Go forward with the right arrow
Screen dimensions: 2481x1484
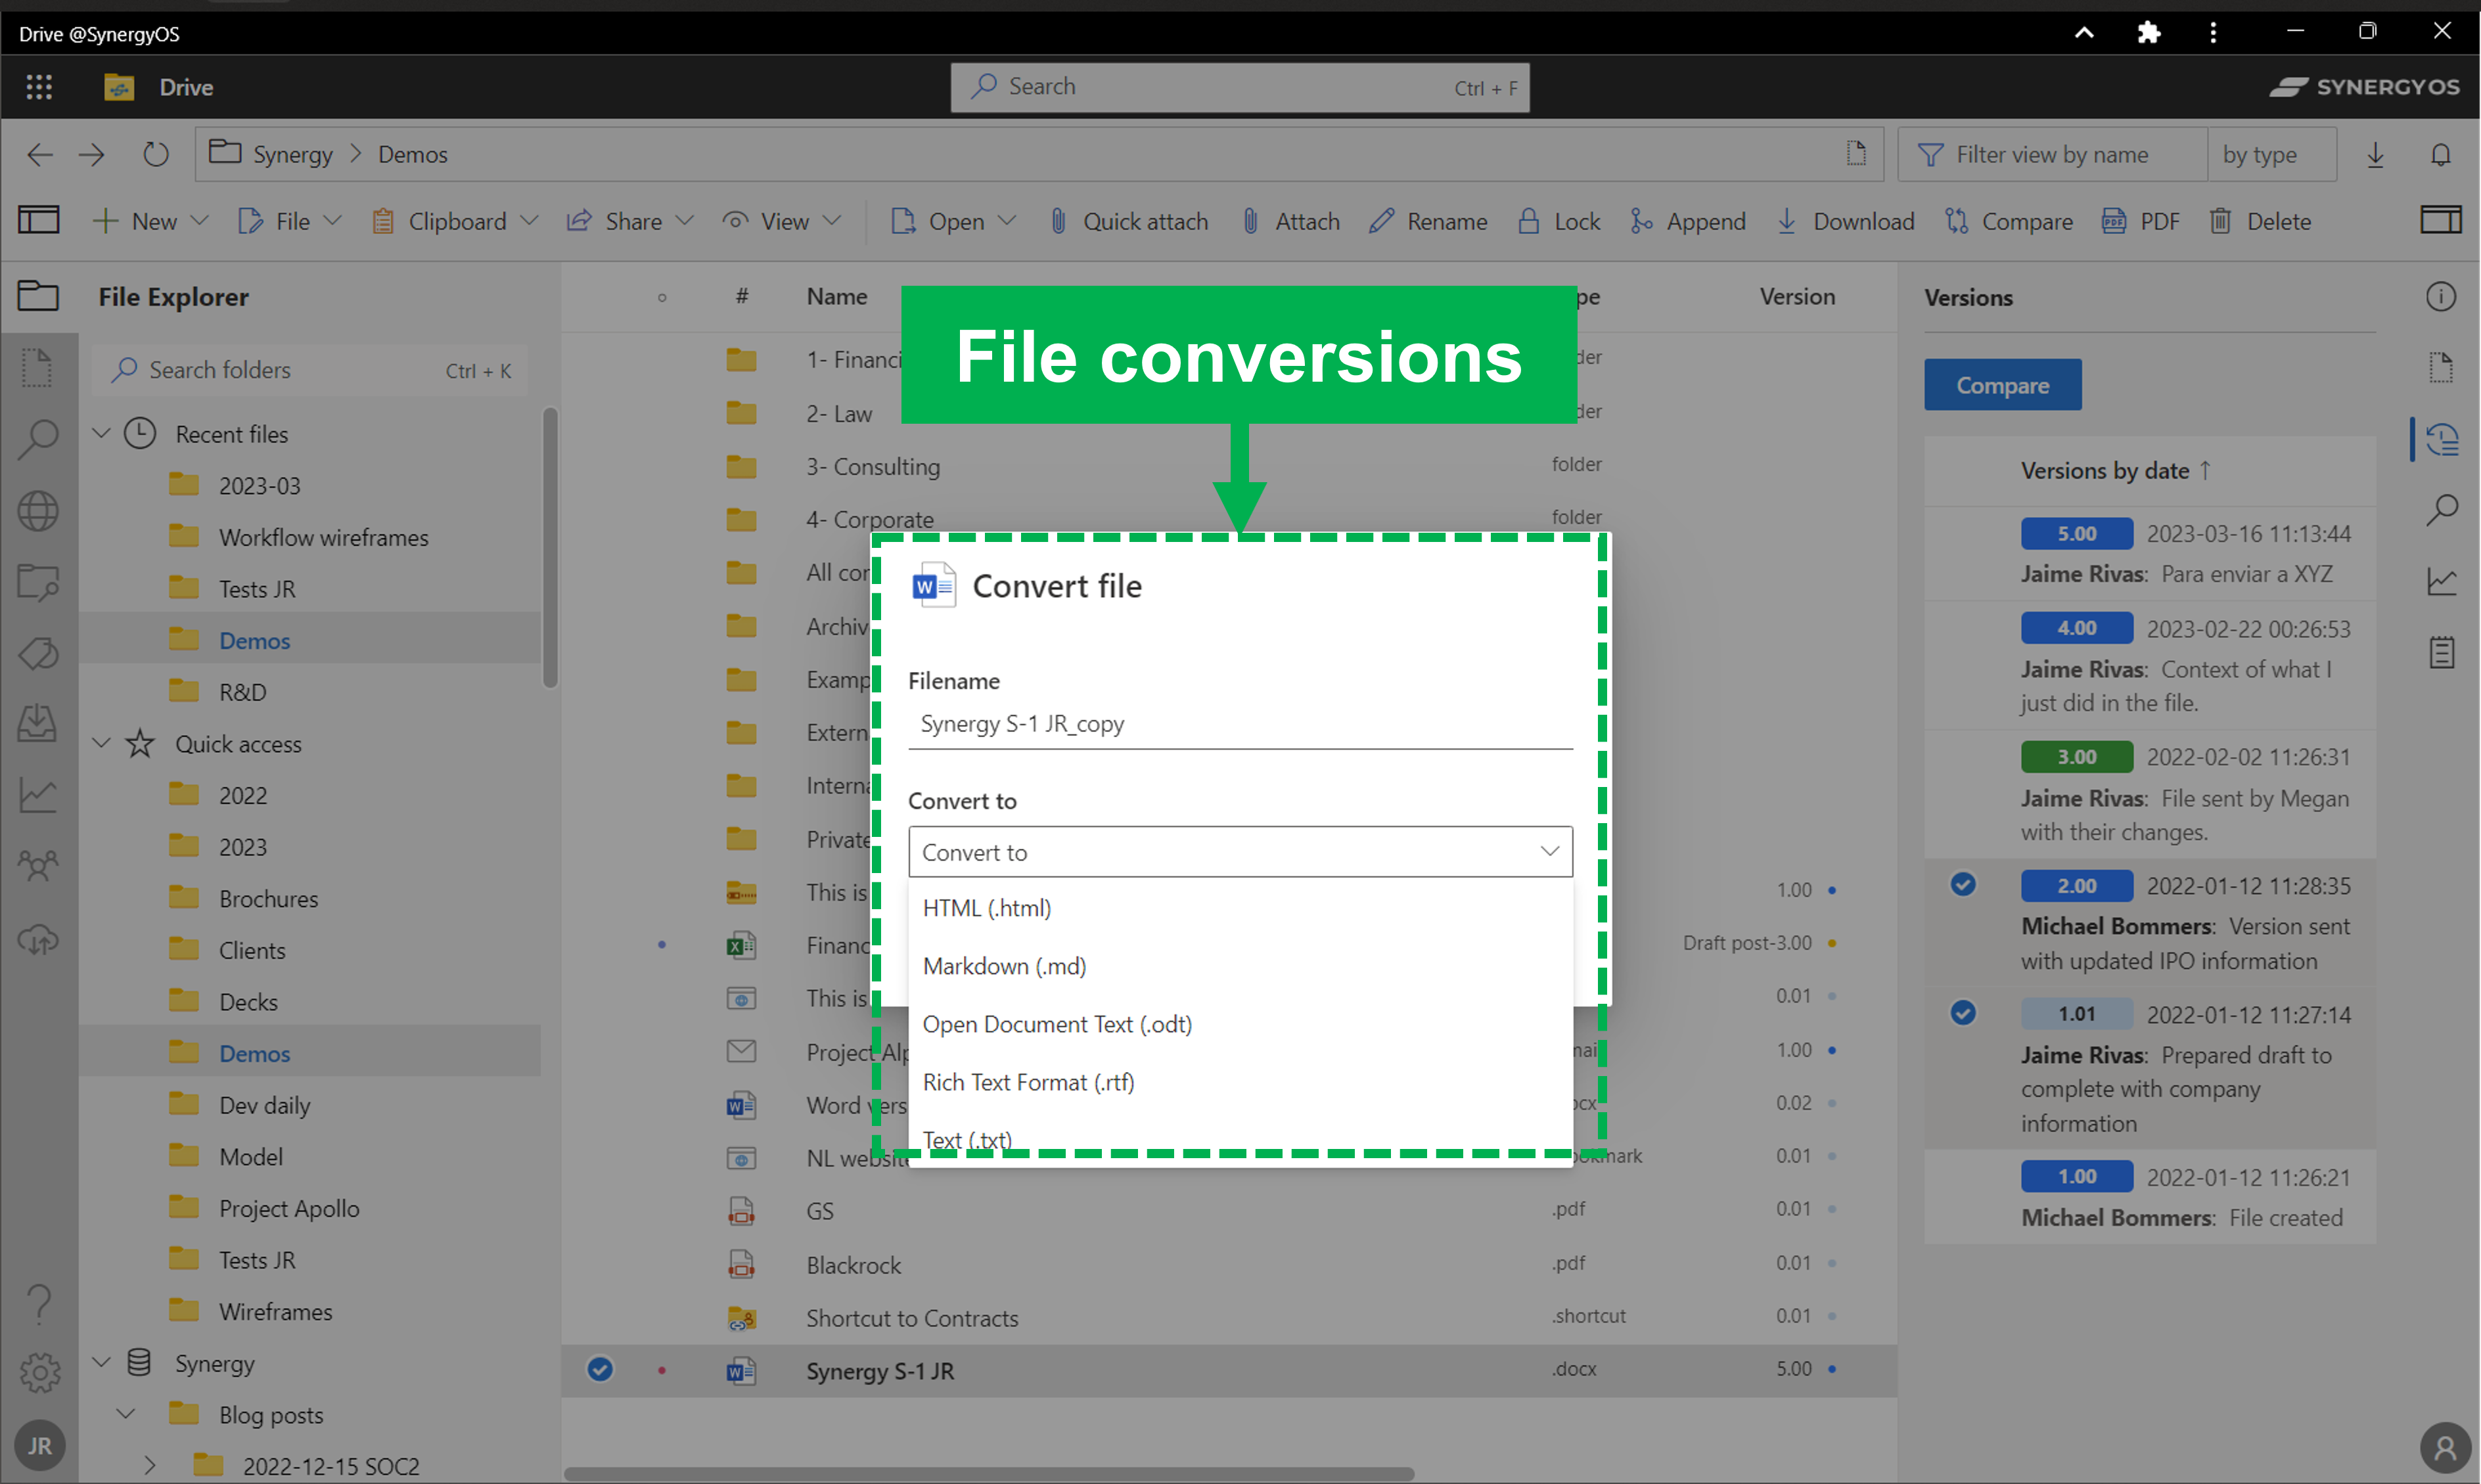tap(92, 154)
